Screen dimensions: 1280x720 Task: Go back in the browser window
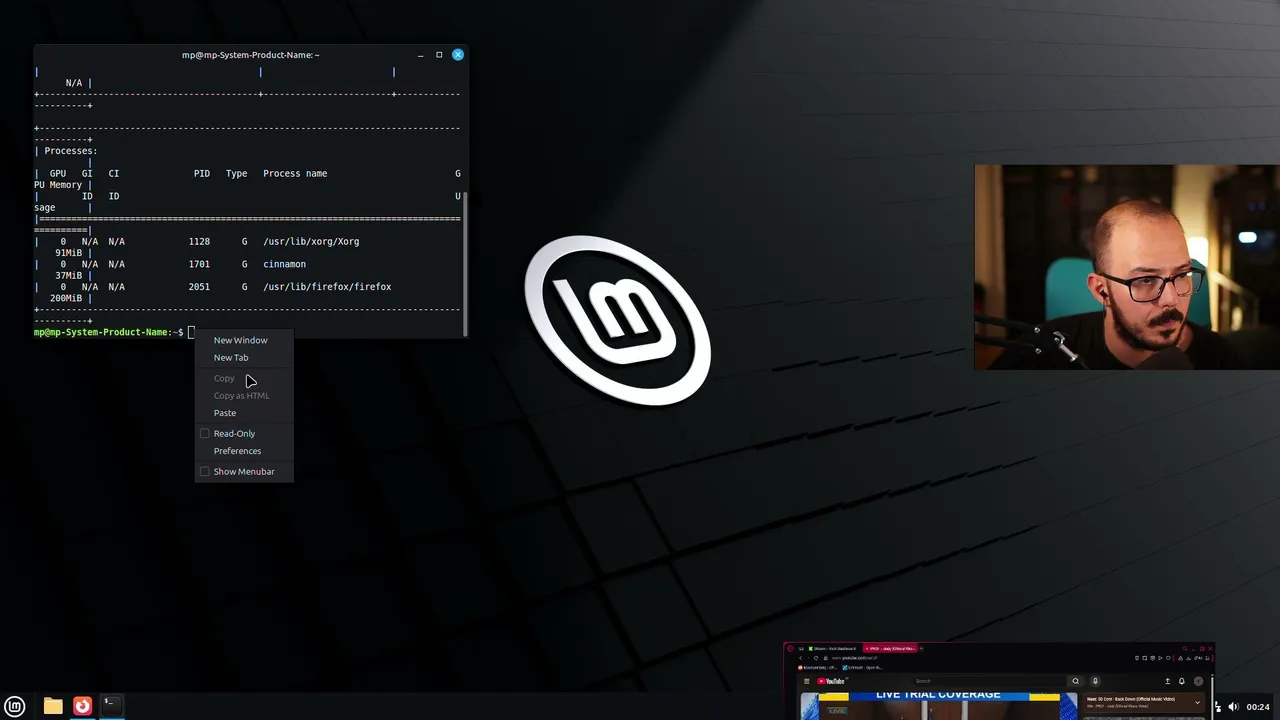pyautogui.click(x=800, y=658)
